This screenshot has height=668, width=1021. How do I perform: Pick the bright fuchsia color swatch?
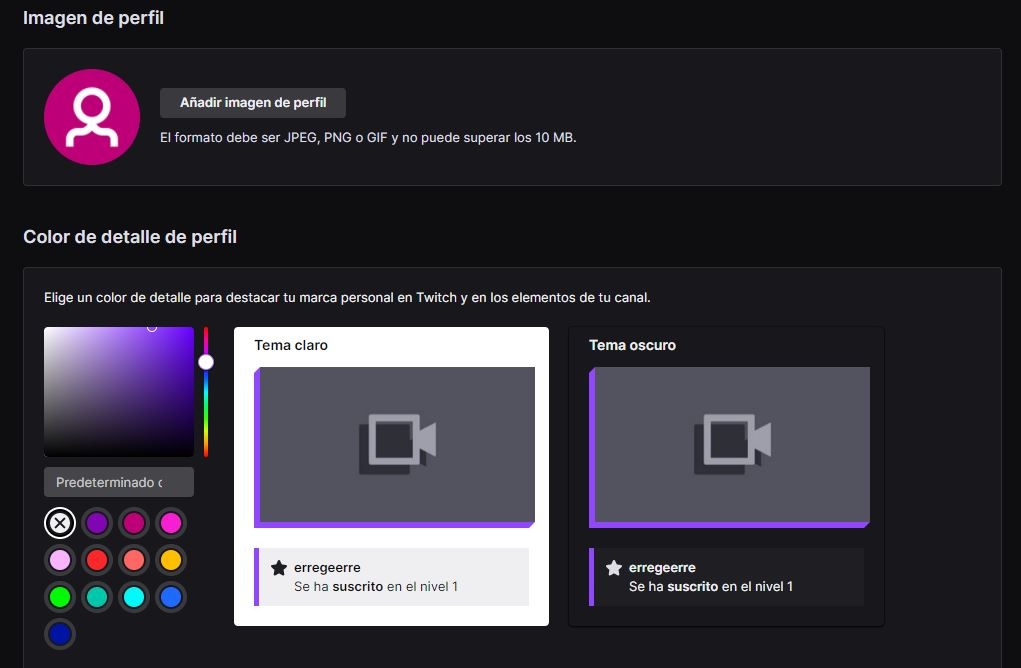[171, 522]
